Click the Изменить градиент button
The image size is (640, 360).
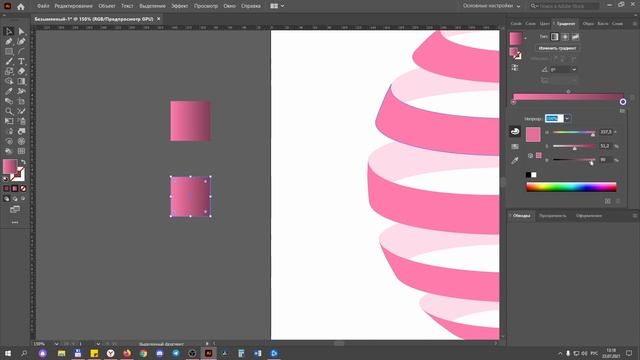coord(557,48)
